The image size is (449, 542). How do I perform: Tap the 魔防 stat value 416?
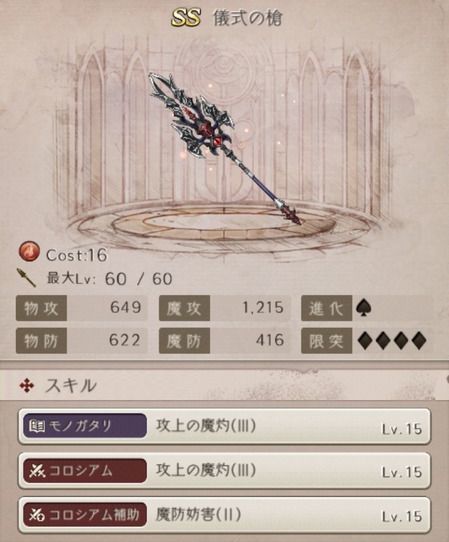tap(270, 340)
